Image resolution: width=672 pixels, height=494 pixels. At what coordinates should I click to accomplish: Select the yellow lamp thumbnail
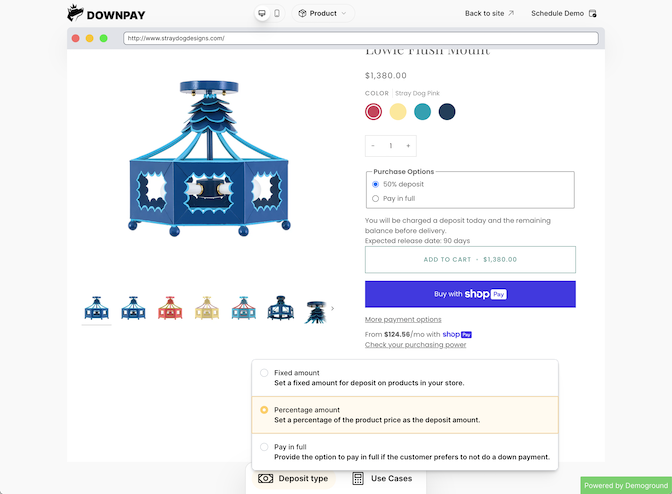(x=207, y=308)
